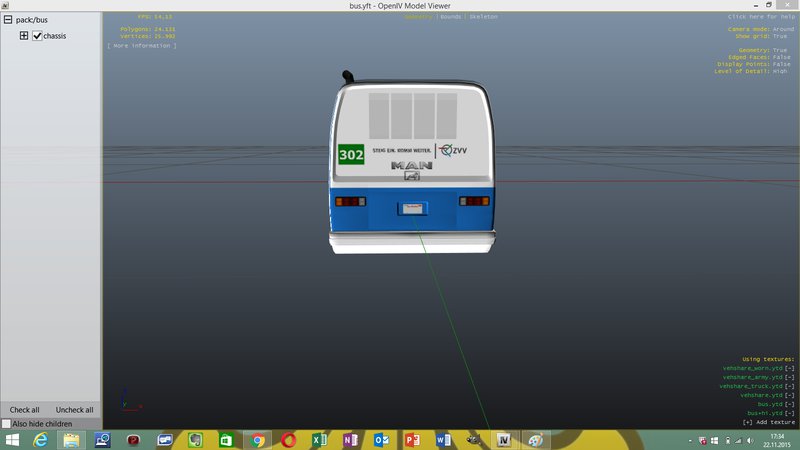The height and width of the screenshot is (450, 800).
Task: Switch to the Bounds view tab
Action: point(451,17)
